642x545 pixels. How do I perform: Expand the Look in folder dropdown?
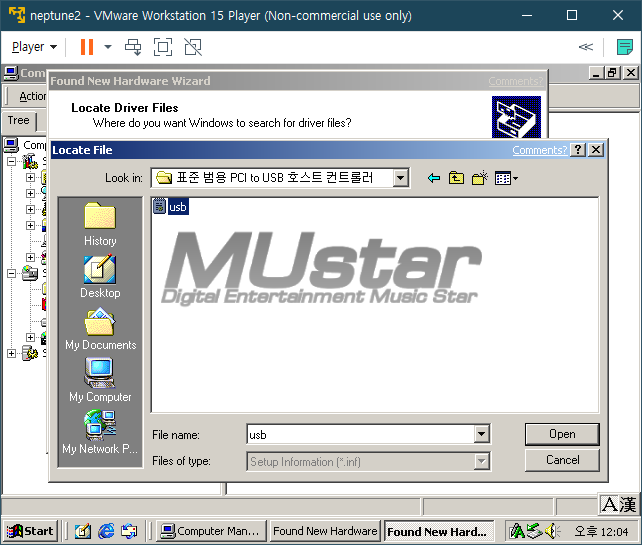coord(400,178)
